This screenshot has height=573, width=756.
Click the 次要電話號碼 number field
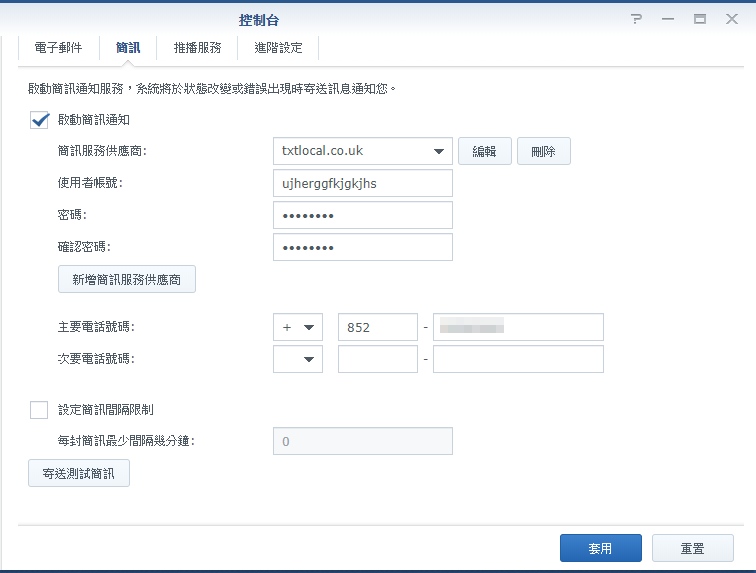pos(518,359)
